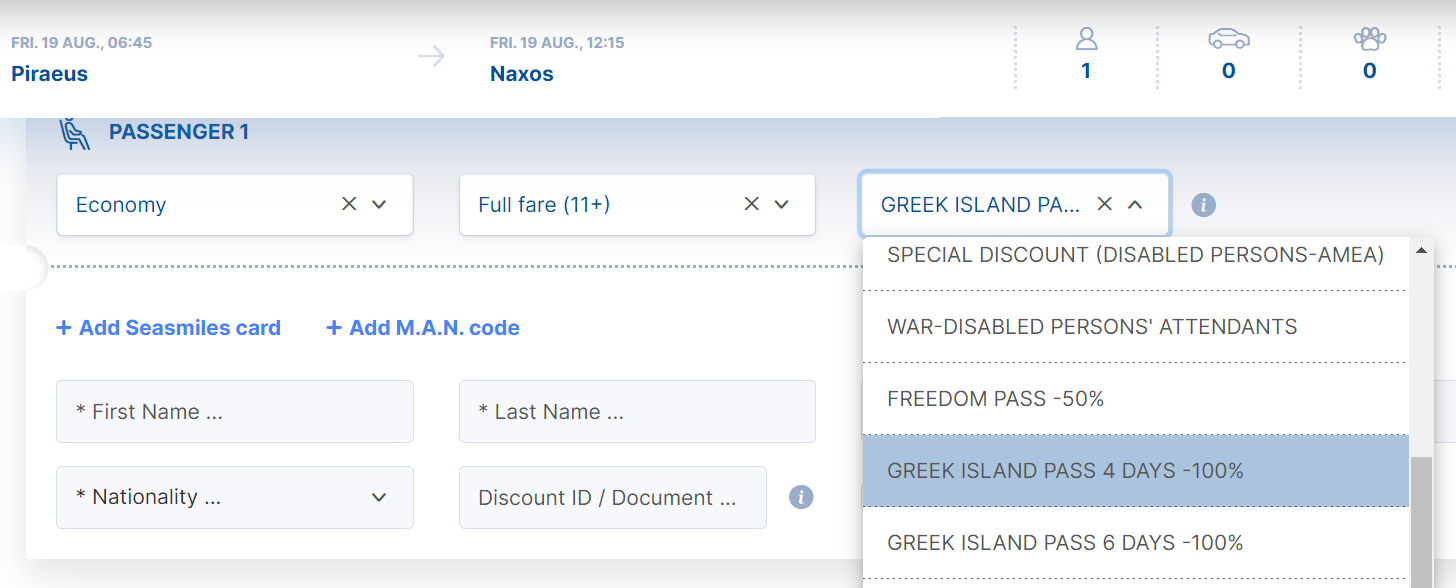Focus the First Name input field
The height and width of the screenshot is (588, 1456).
[235, 411]
